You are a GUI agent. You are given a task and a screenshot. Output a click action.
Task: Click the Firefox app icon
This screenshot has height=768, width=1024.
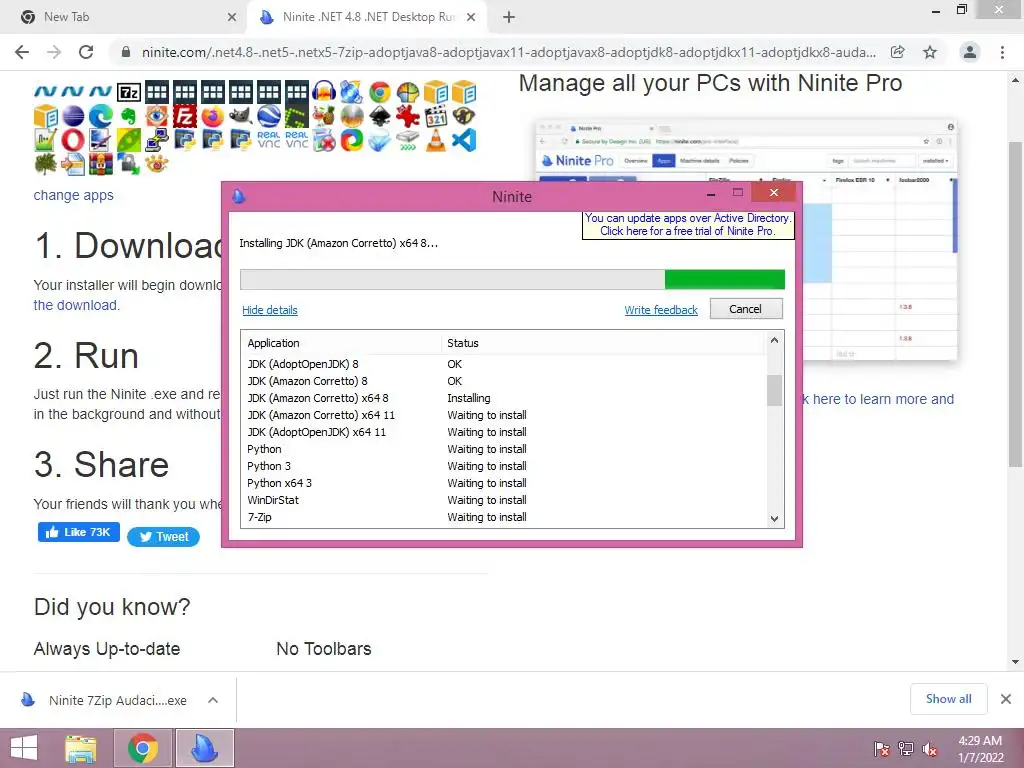212,116
